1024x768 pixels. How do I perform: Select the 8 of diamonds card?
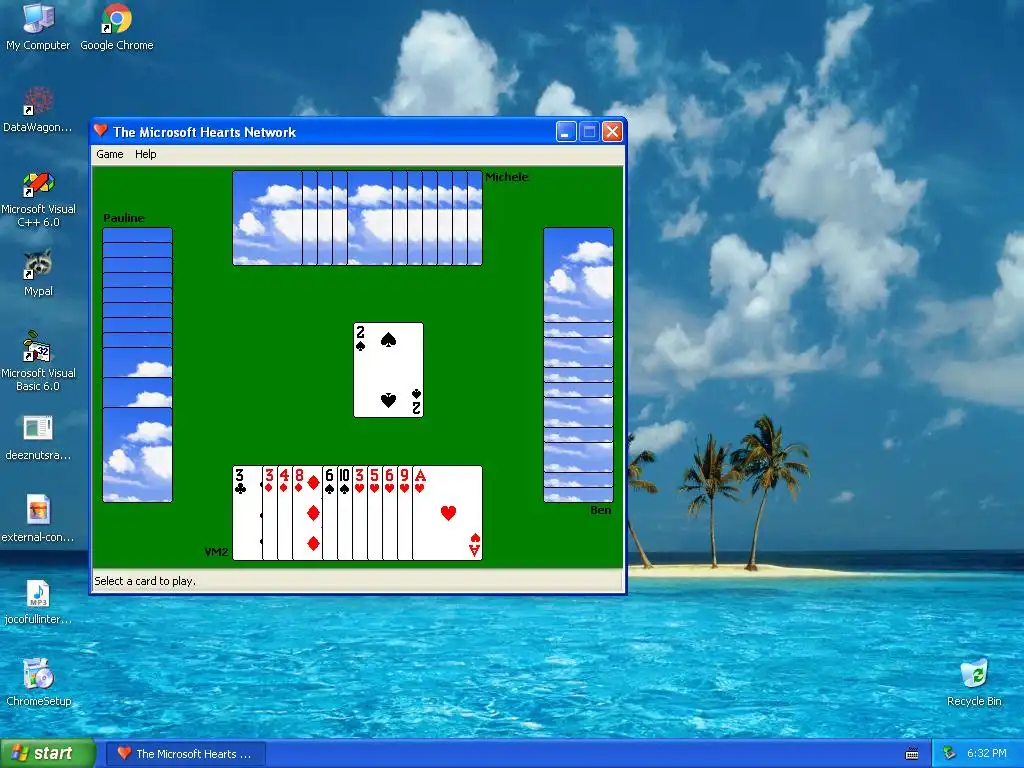click(307, 513)
